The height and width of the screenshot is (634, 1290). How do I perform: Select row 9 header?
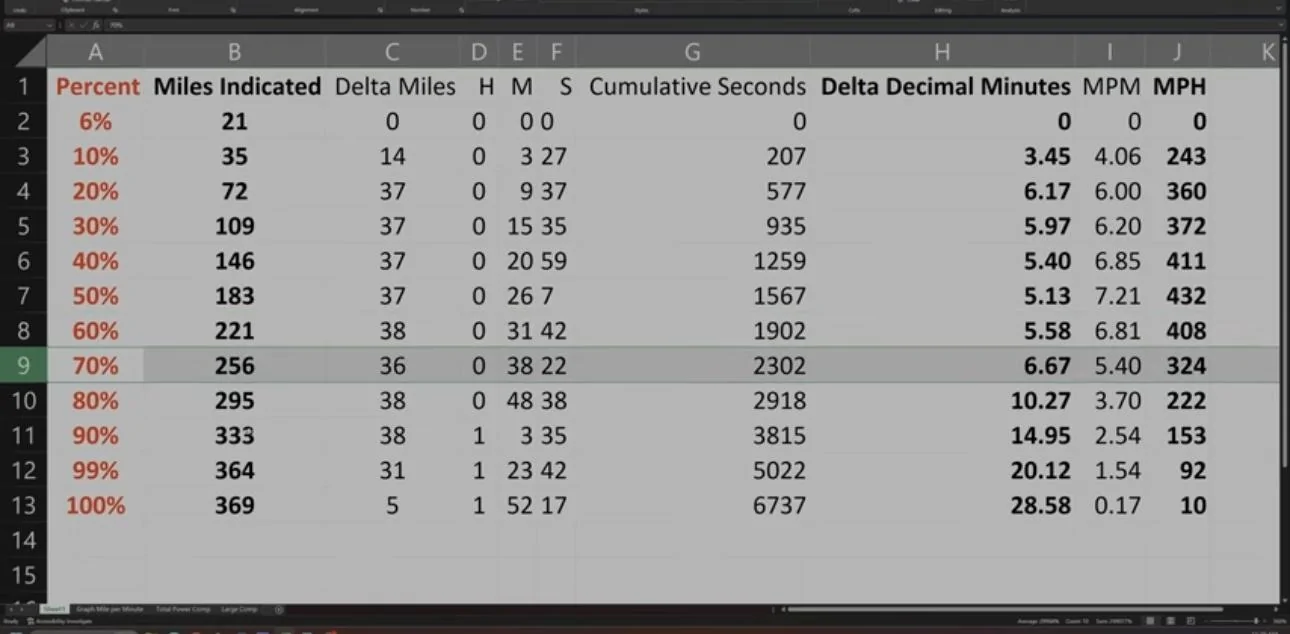click(23, 365)
